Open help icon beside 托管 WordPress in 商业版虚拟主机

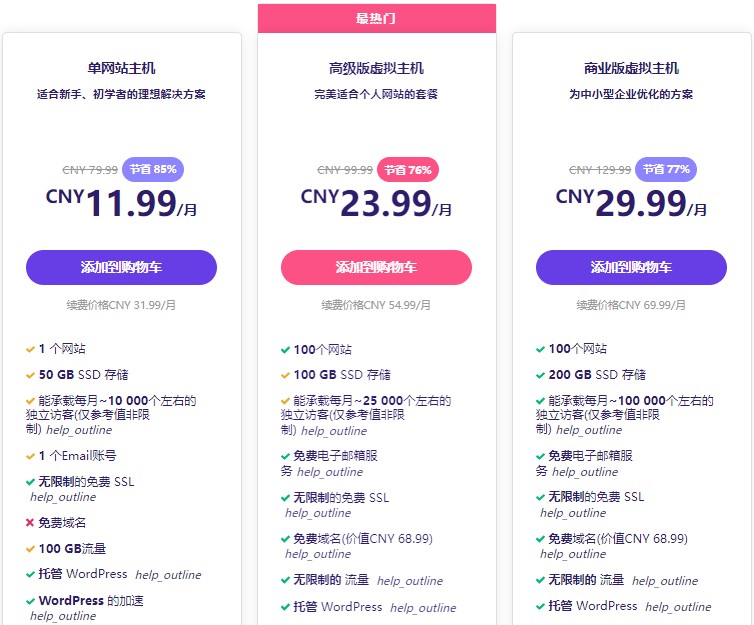pyautogui.click(x=678, y=607)
